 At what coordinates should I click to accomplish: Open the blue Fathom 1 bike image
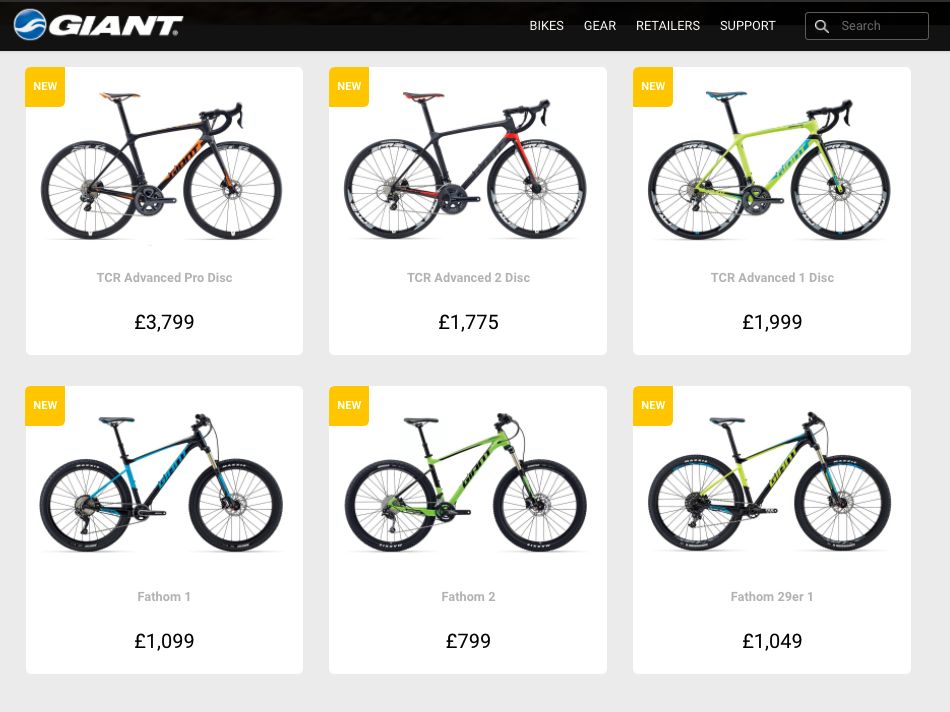[x=164, y=484]
